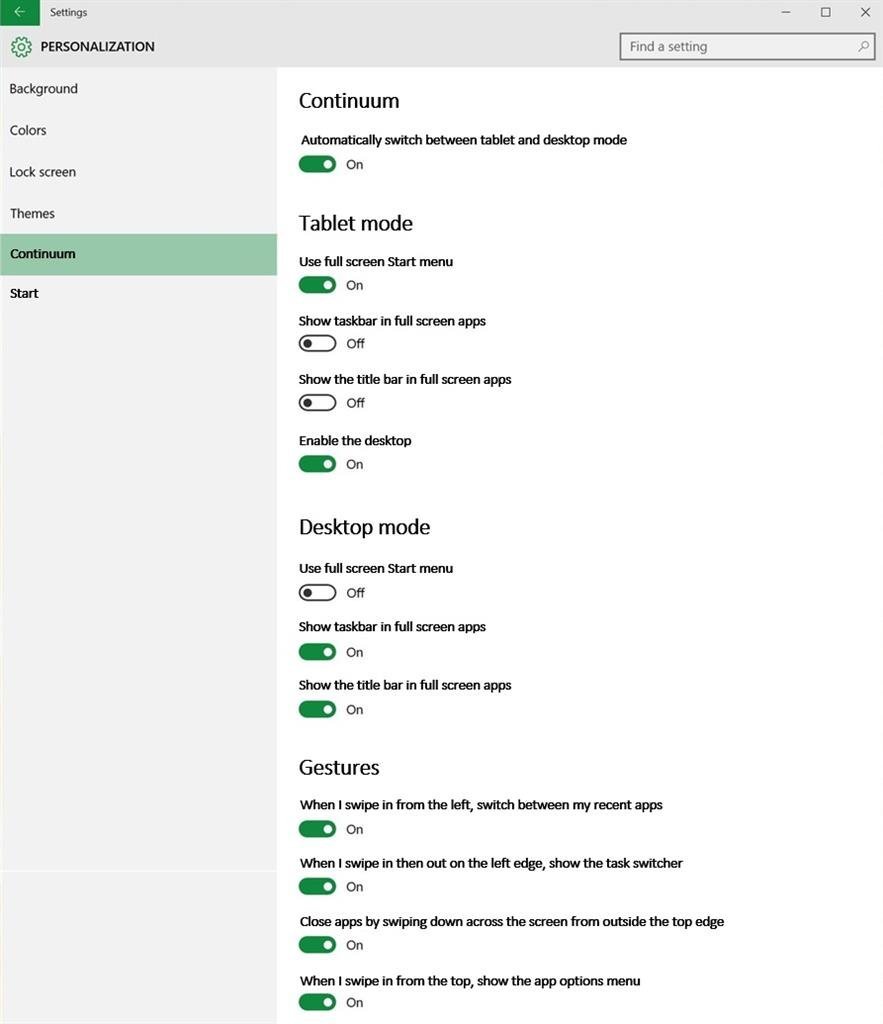The height and width of the screenshot is (1024, 883).
Task: Disable closing apps by swiping down
Action: click(x=317, y=945)
